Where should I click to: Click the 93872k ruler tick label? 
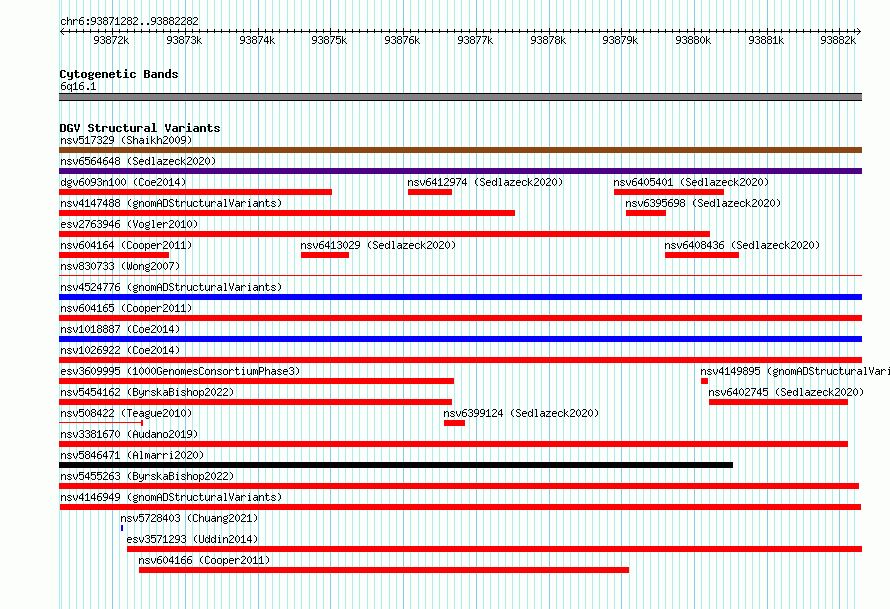coord(111,40)
